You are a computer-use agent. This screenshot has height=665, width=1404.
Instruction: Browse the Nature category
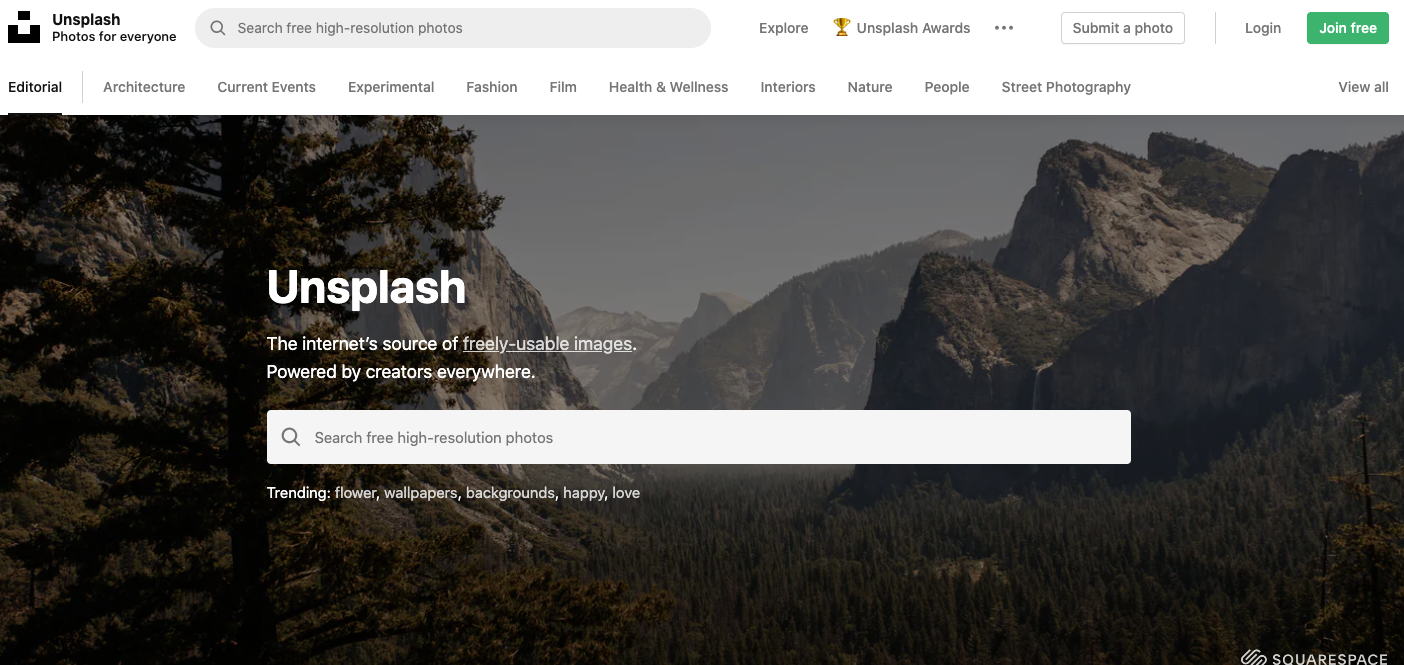pos(870,87)
